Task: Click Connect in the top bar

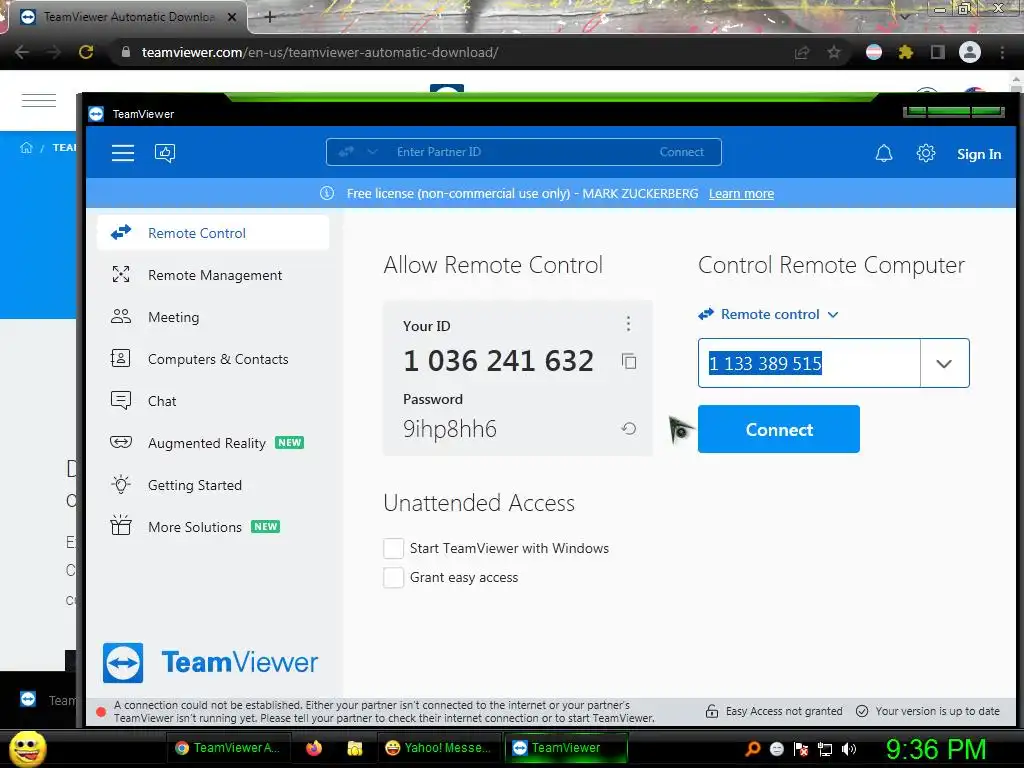Action: pos(681,152)
